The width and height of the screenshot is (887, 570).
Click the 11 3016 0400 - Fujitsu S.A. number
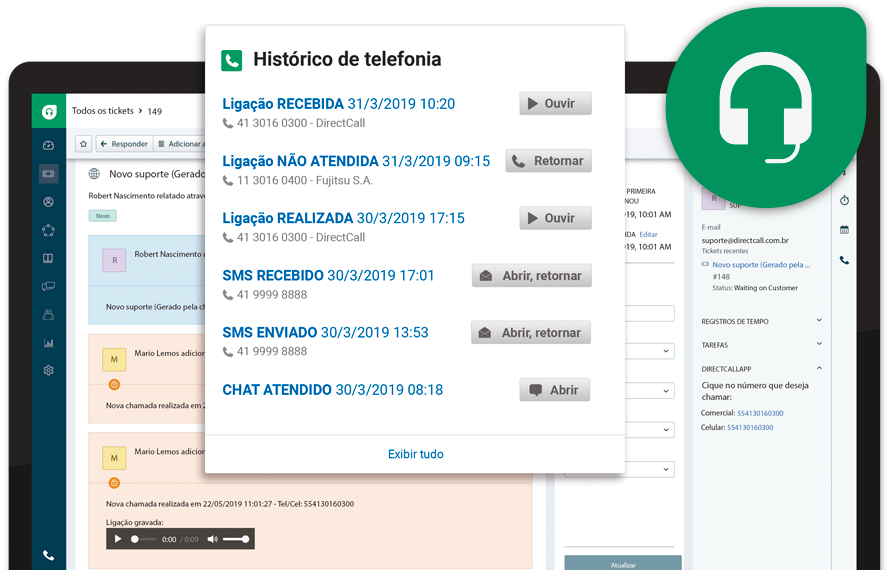click(305, 180)
